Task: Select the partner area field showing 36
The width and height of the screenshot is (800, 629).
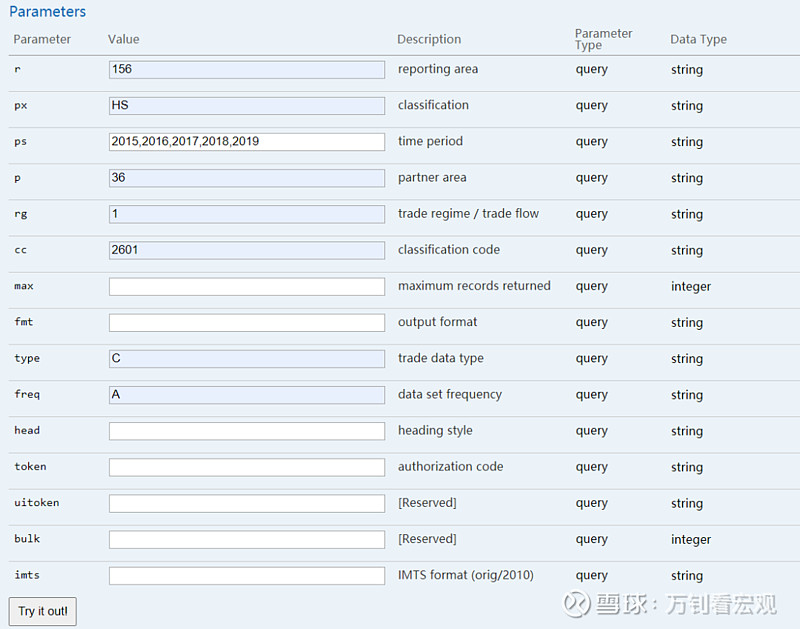Action: coord(247,178)
